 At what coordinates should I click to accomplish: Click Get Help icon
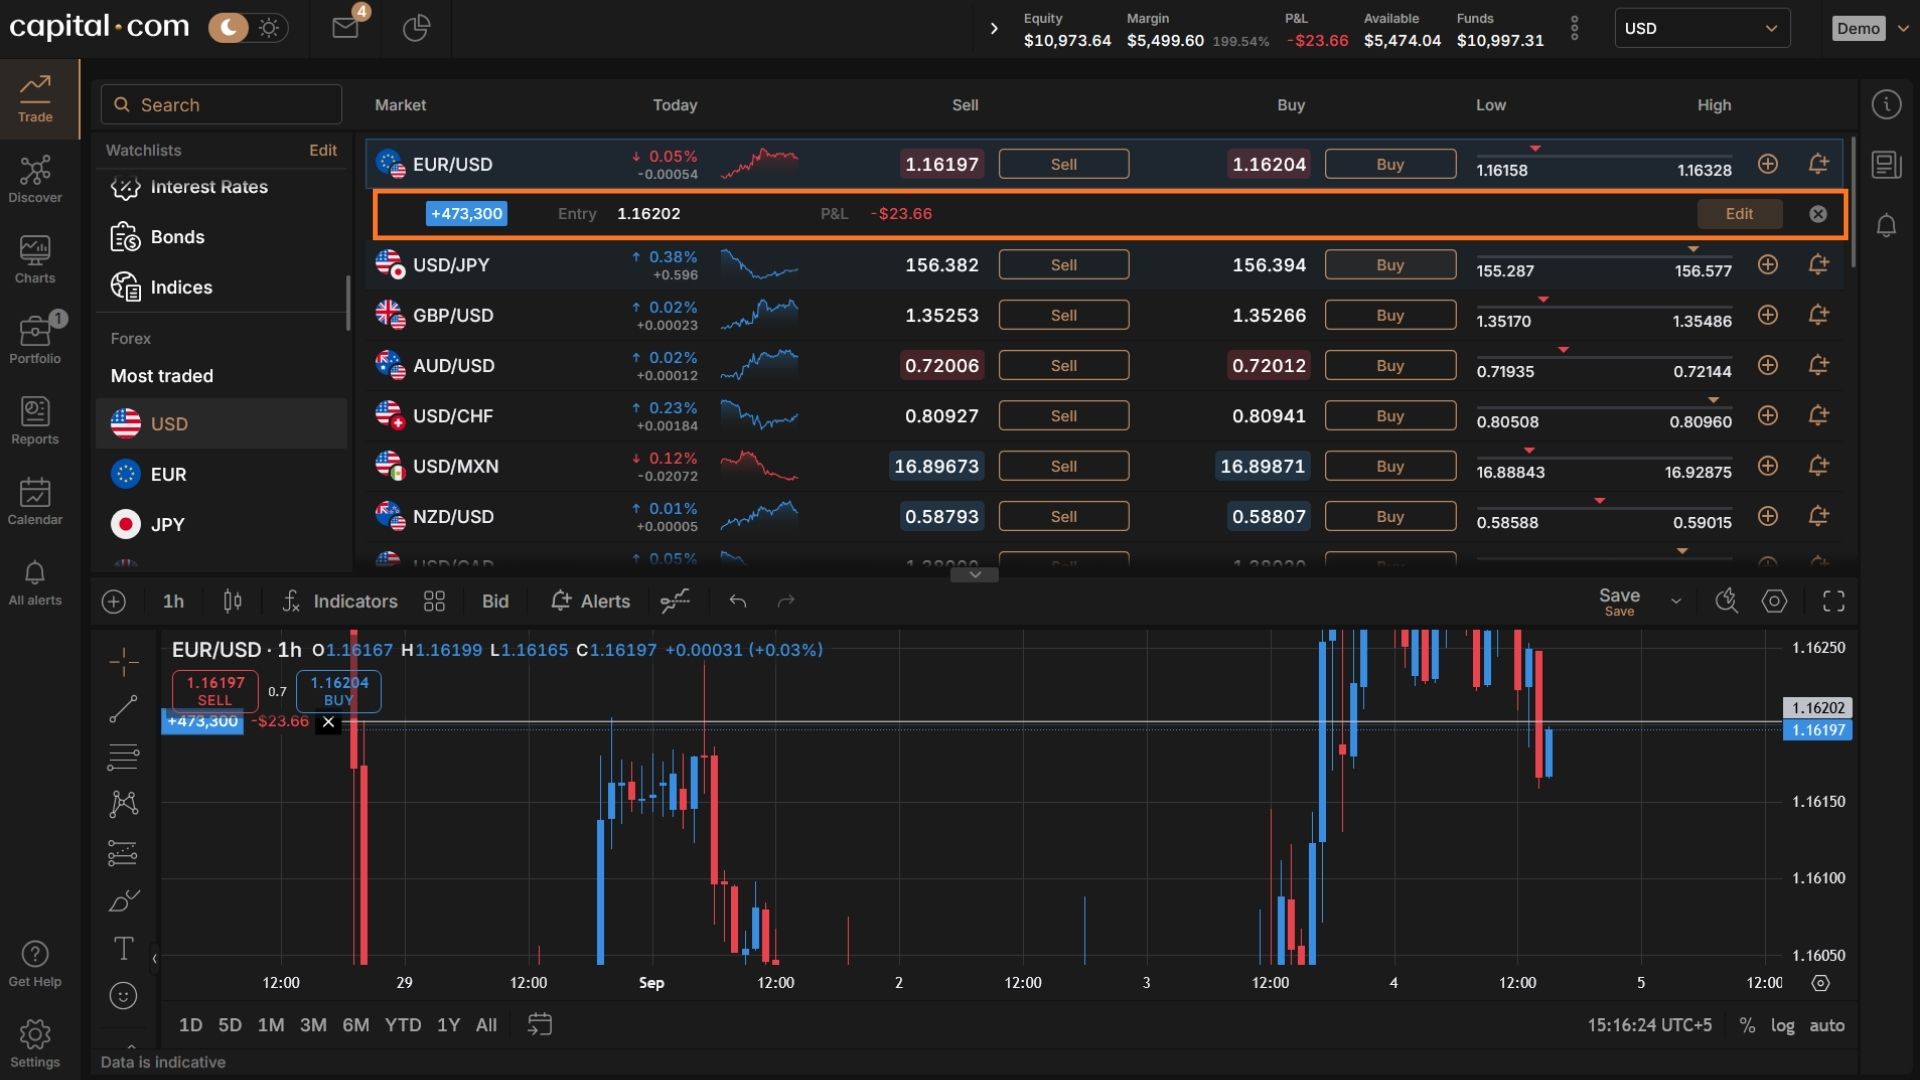point(35,964)
